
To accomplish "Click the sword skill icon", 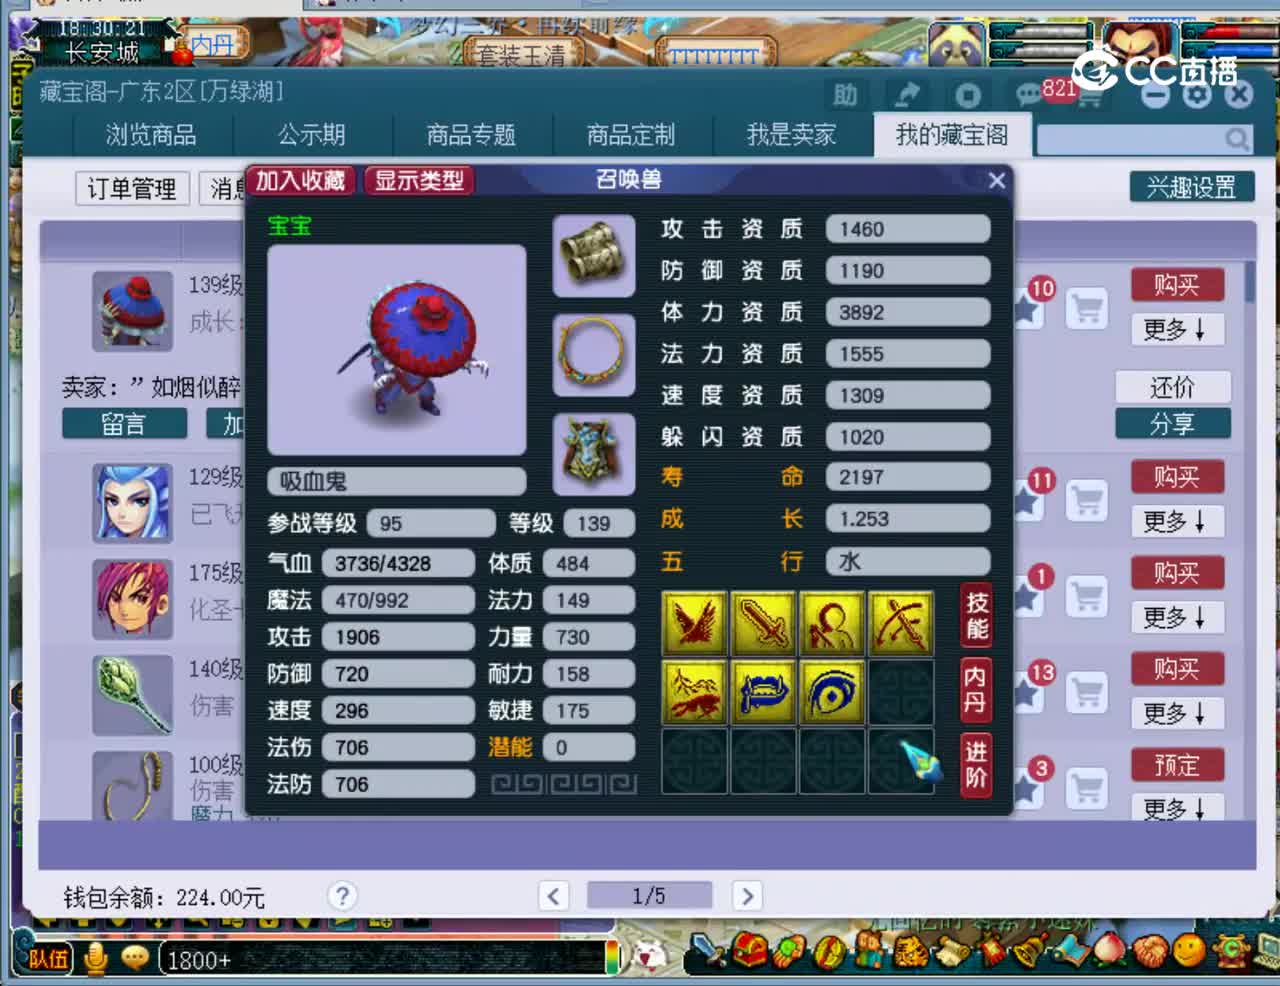I will click(x=763, y=623).
